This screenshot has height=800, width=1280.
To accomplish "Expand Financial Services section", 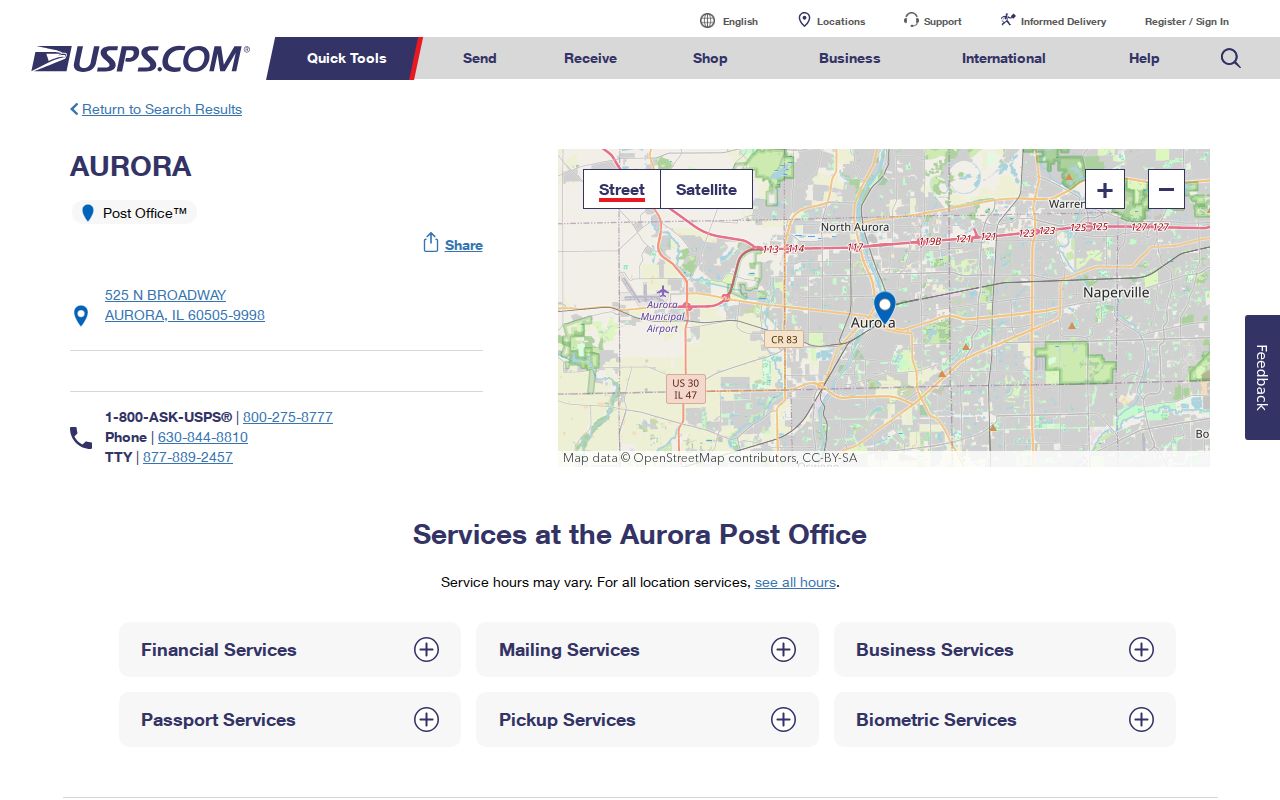I will [x=290, y=650].
